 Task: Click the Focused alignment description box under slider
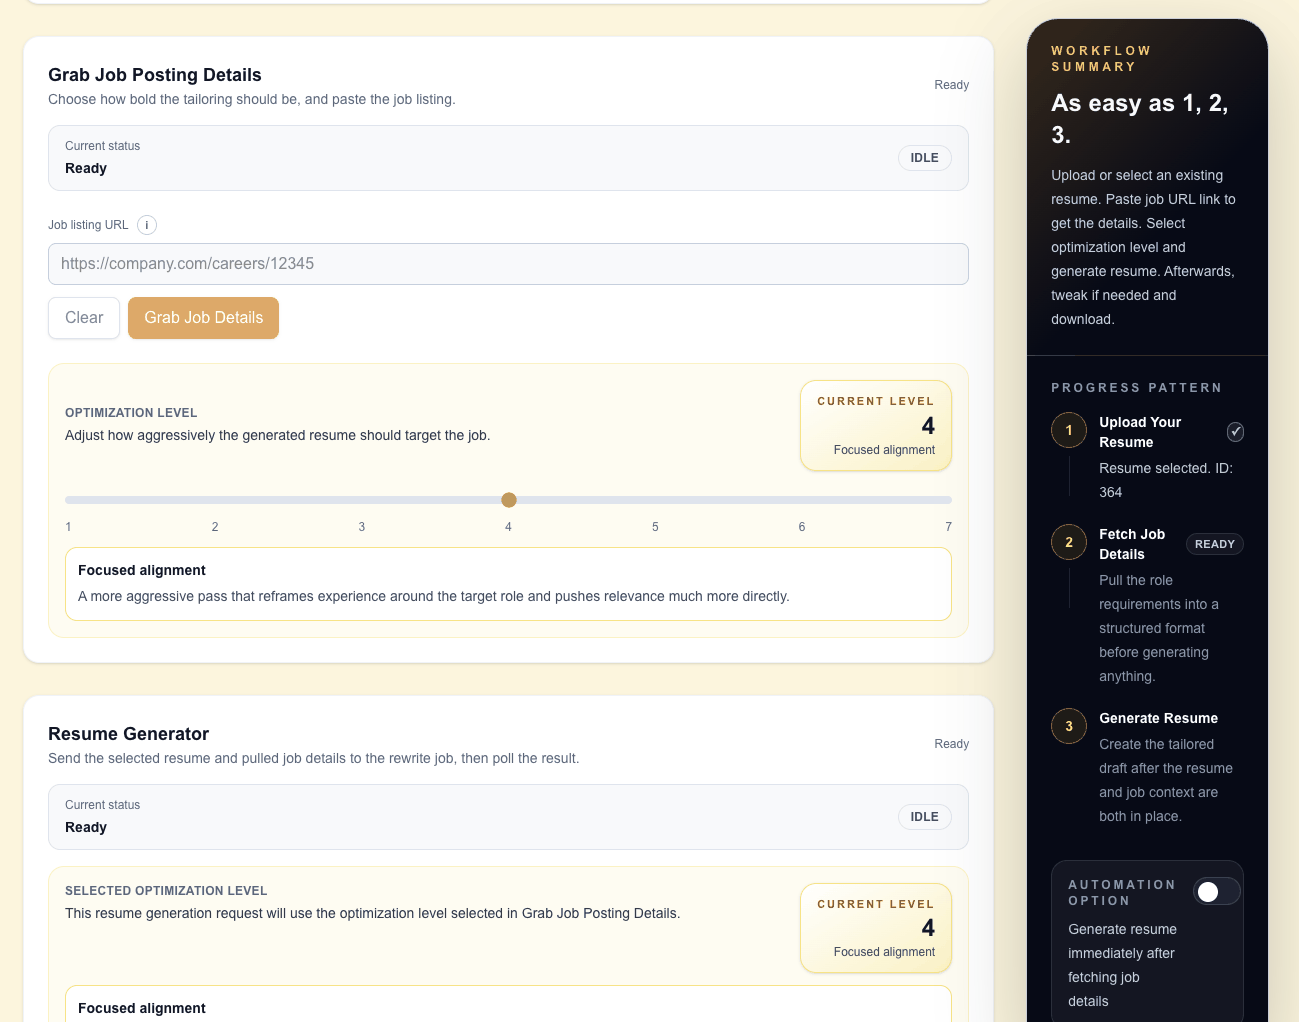tap(508, 584)
